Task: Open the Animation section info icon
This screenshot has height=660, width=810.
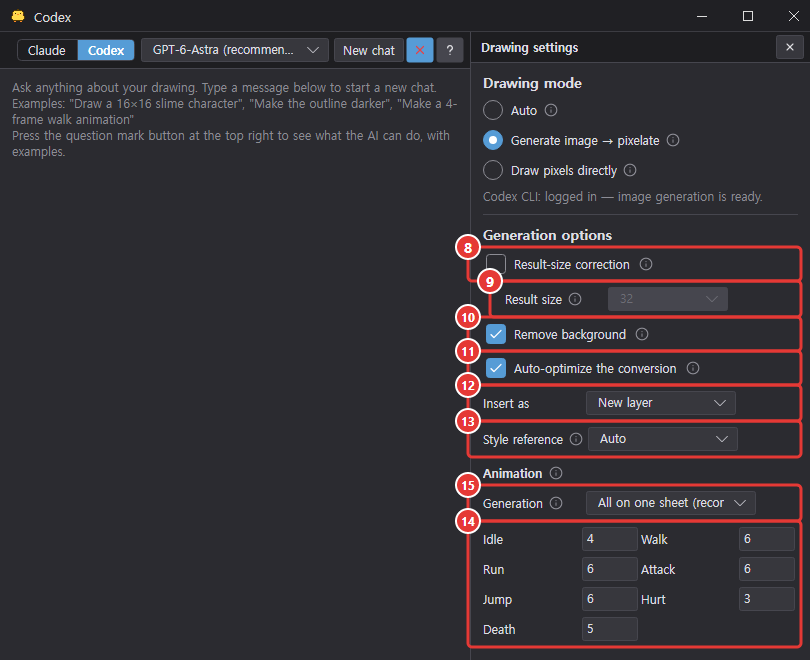Action: coord(556,473)
